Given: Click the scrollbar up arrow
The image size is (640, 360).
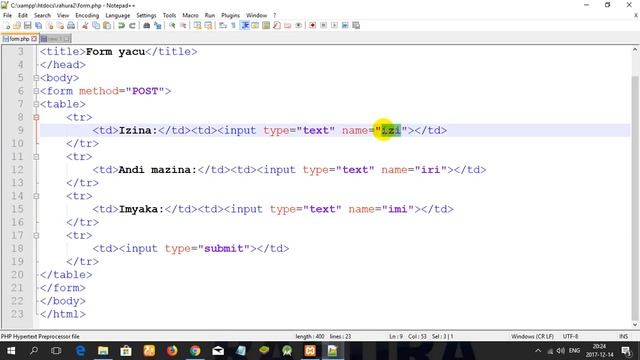Looking at the screenshot, I should tap(635, 49).
